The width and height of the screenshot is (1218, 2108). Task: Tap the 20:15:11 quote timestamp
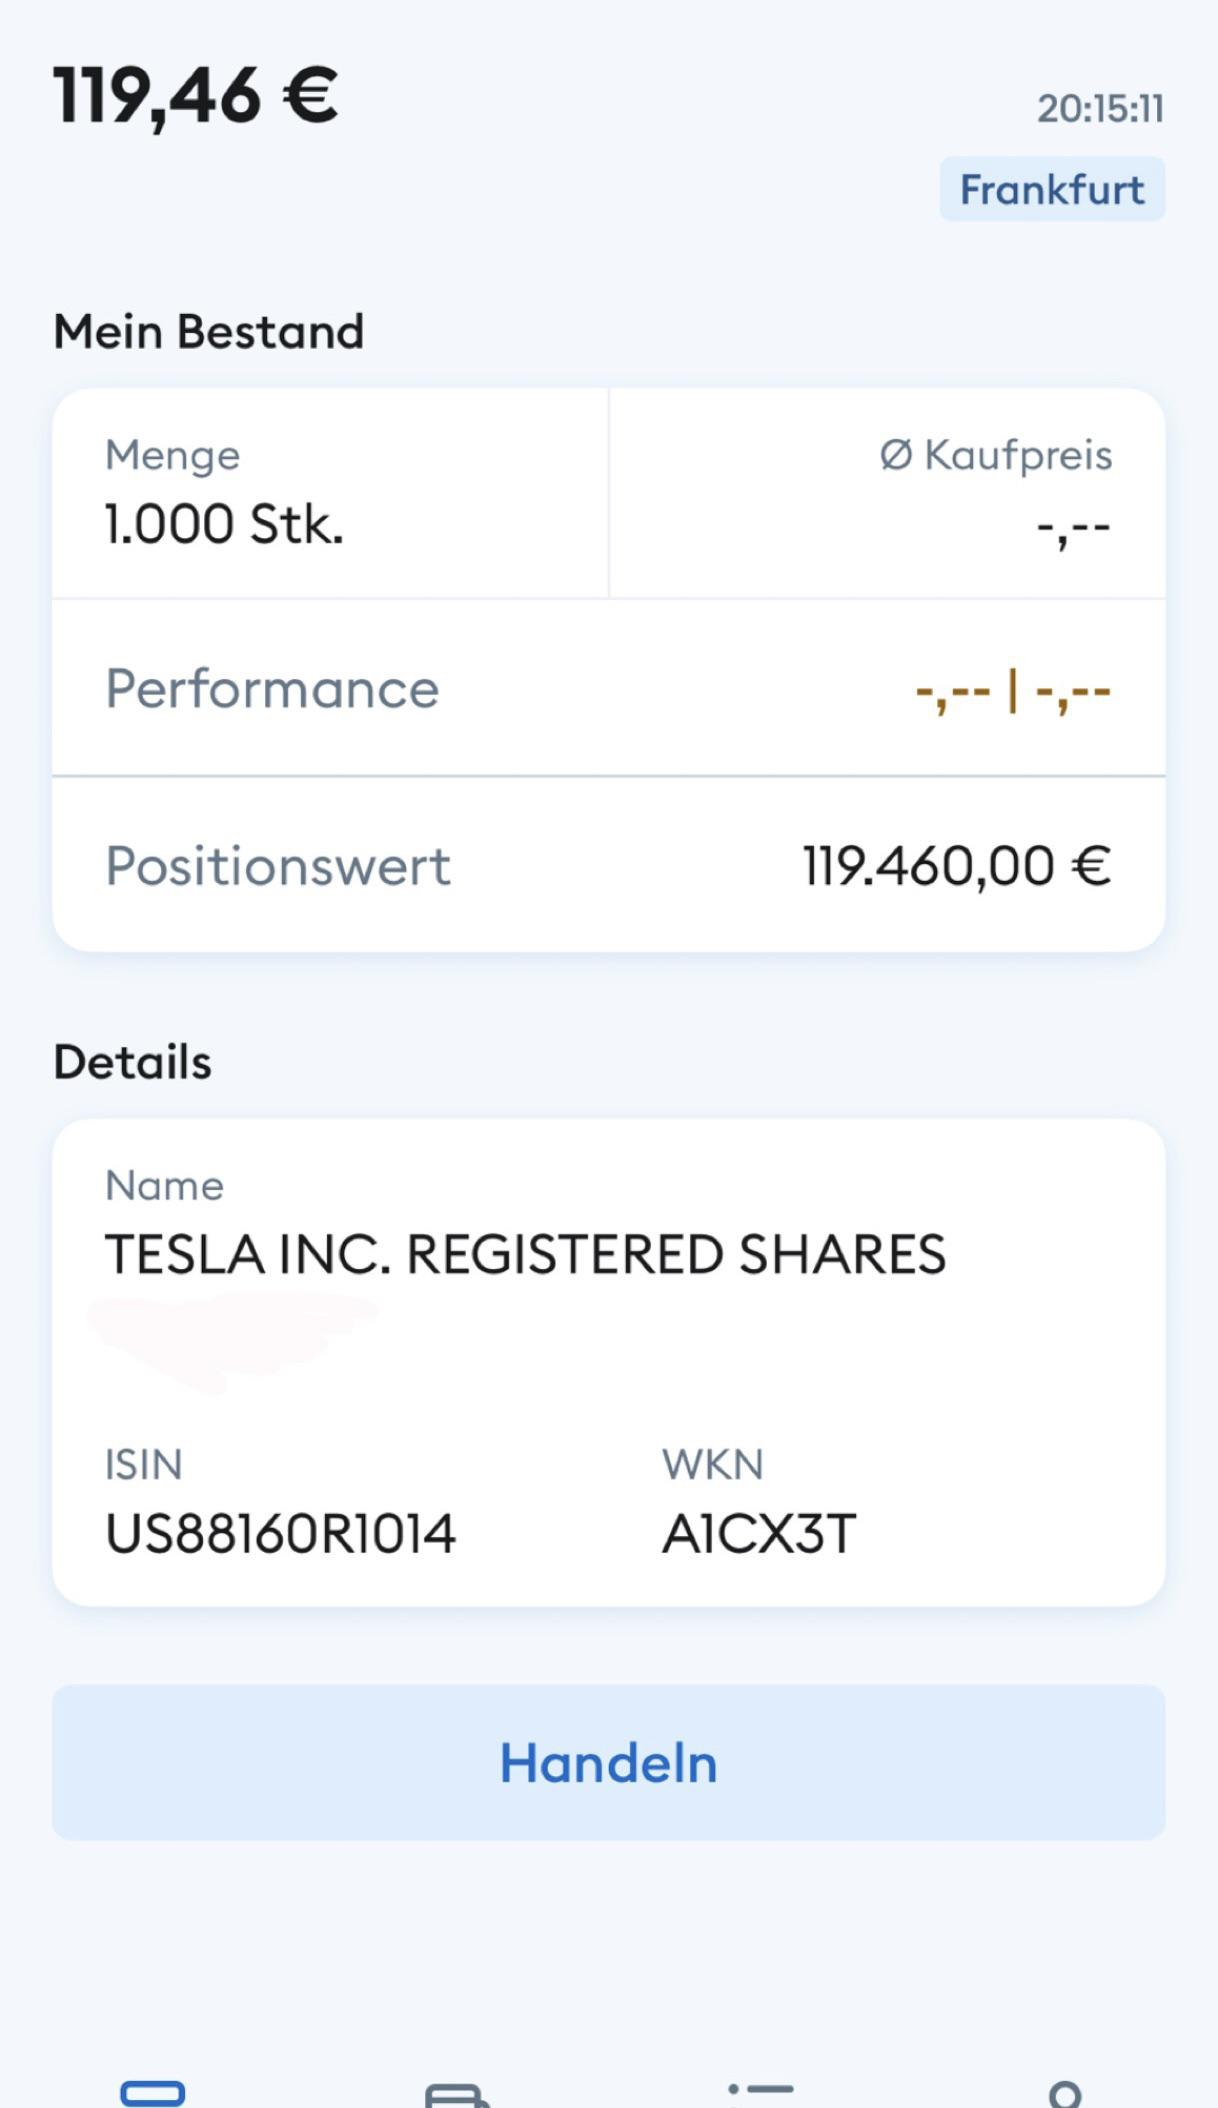(x=1099, y=109)
